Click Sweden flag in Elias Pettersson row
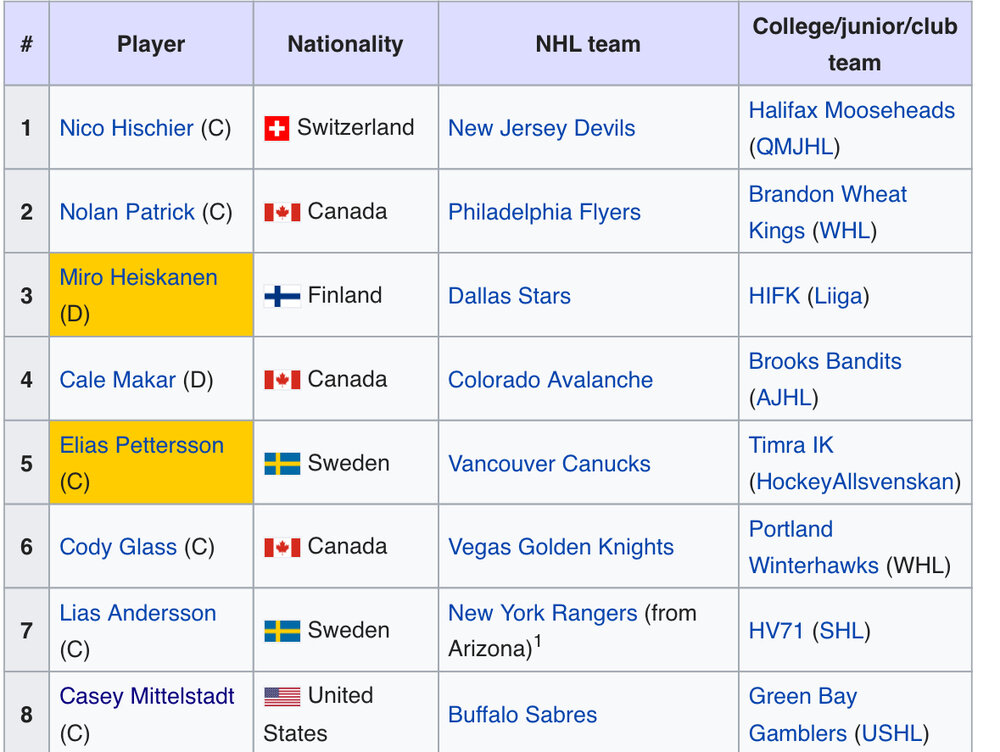This screenshot has width=1000, height=752. click(x=282, y=464)
